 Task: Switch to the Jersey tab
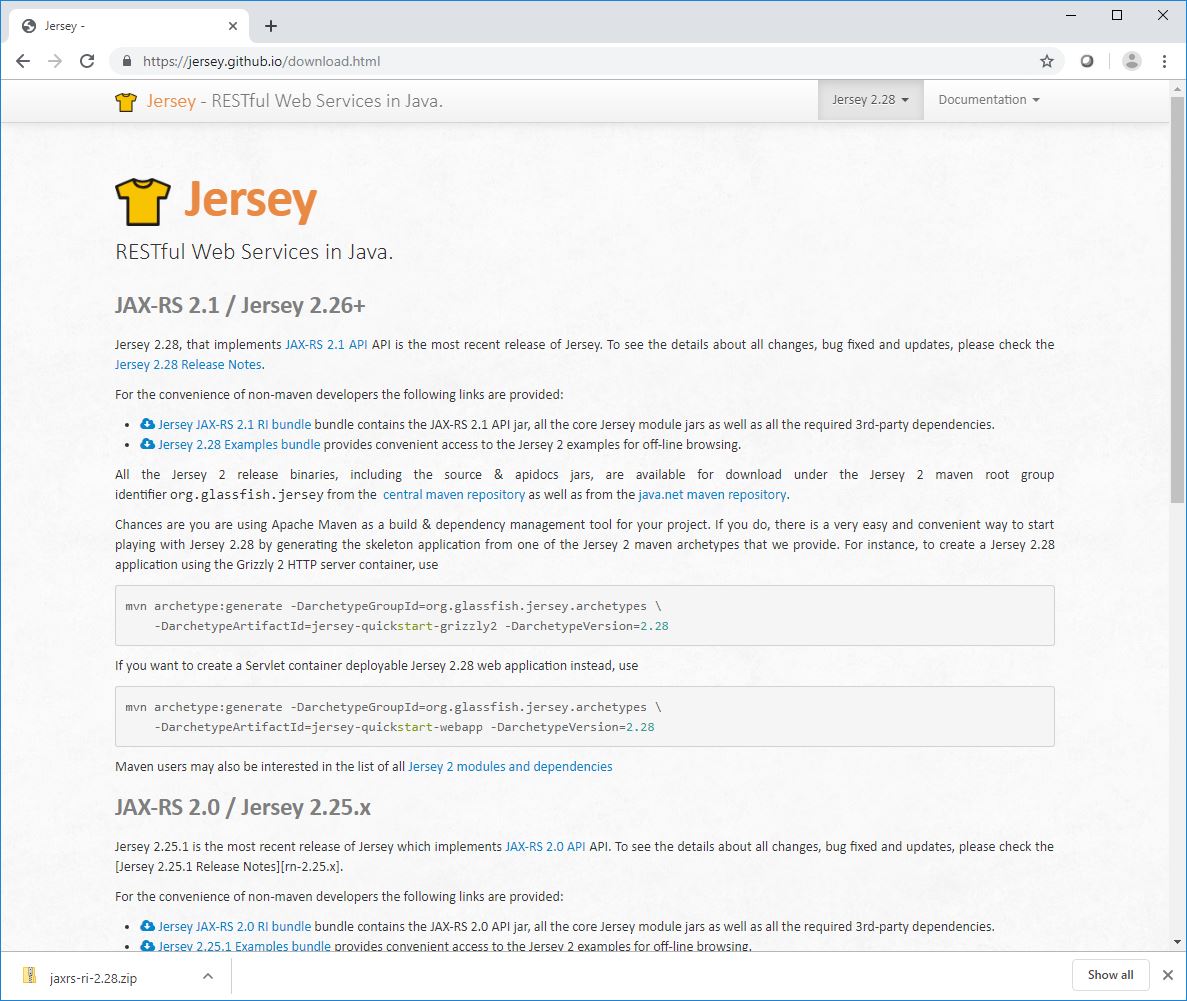(x=129, y=27)
